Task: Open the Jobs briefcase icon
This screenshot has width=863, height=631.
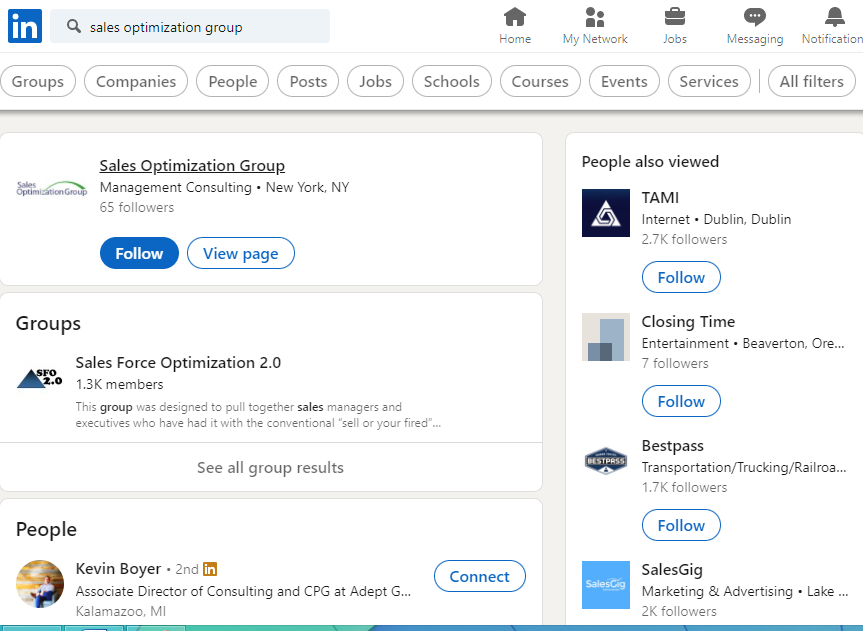Action: (x=674, y=17)
